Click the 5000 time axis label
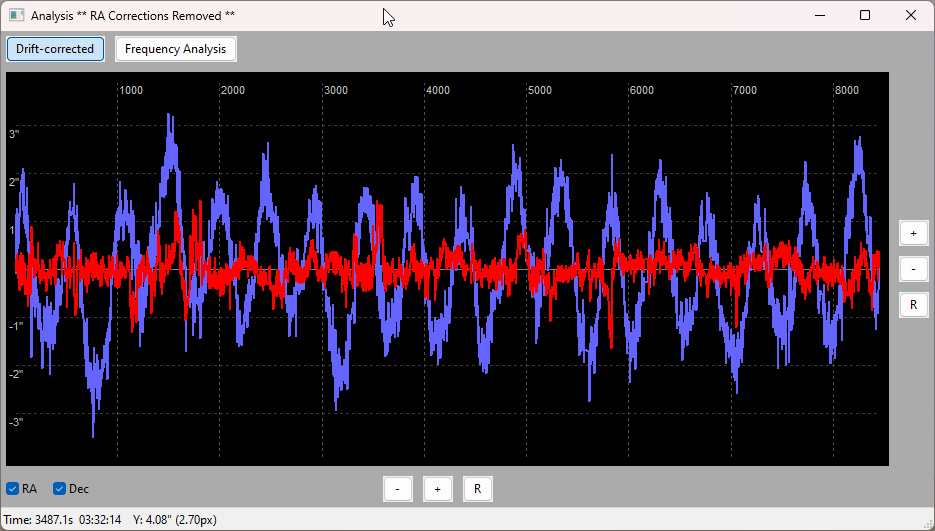The height and width of the screenshot is (531, 935). tap(540, 90)
